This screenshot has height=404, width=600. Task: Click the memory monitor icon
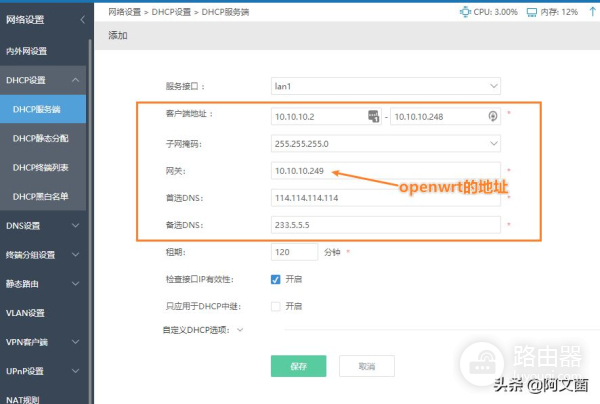coord(532,12)
